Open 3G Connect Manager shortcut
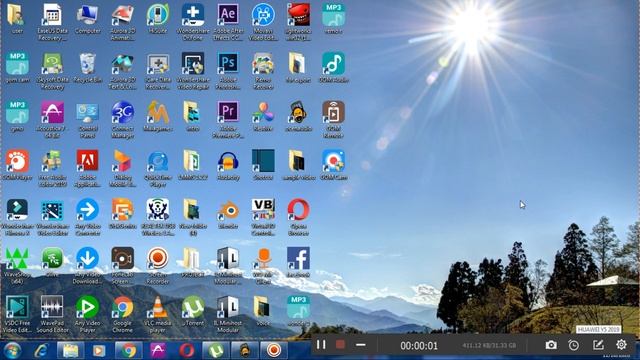The height and width of the screenshot is (360, 640). pos(122,120)
